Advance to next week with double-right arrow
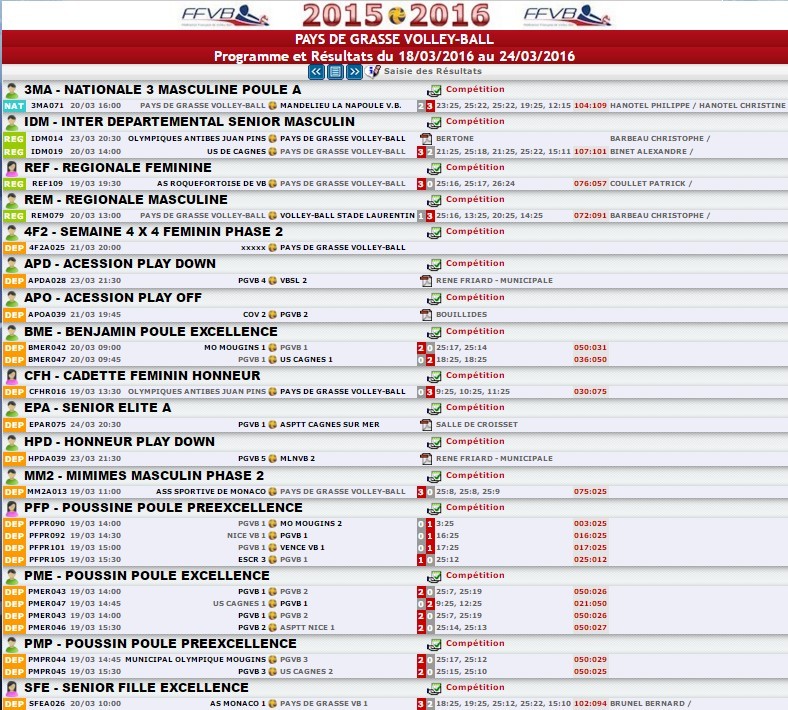The height and width of the screenshot is (710, 788). (x=354, y=72)
